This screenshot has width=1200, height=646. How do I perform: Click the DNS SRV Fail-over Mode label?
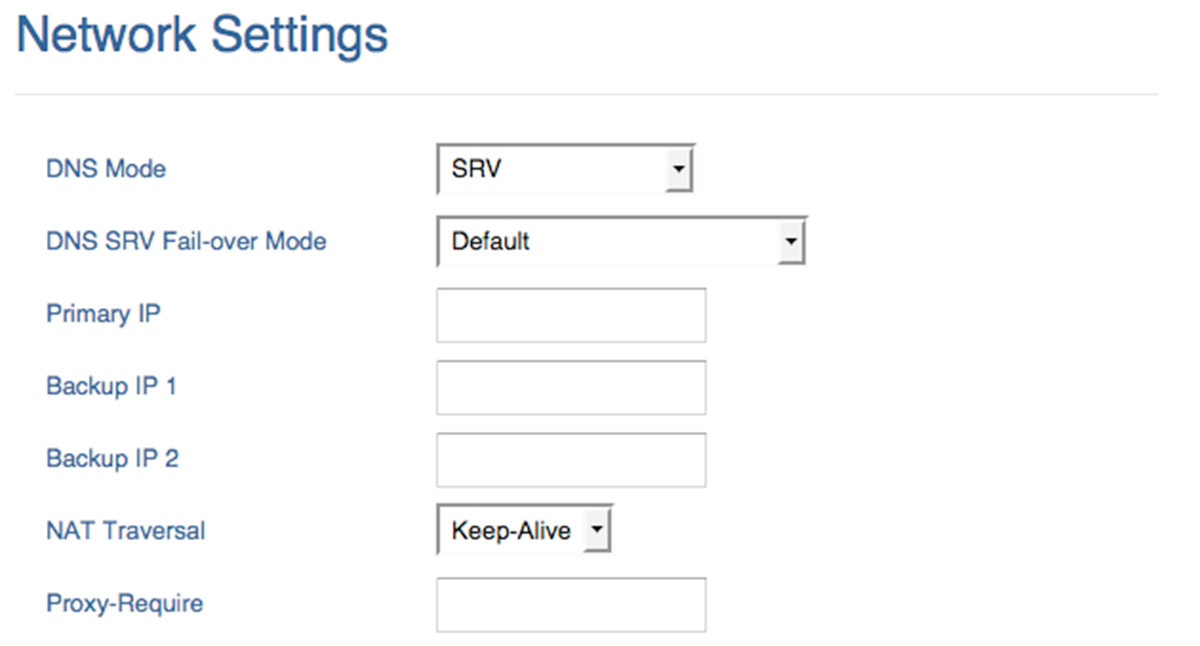186,241
